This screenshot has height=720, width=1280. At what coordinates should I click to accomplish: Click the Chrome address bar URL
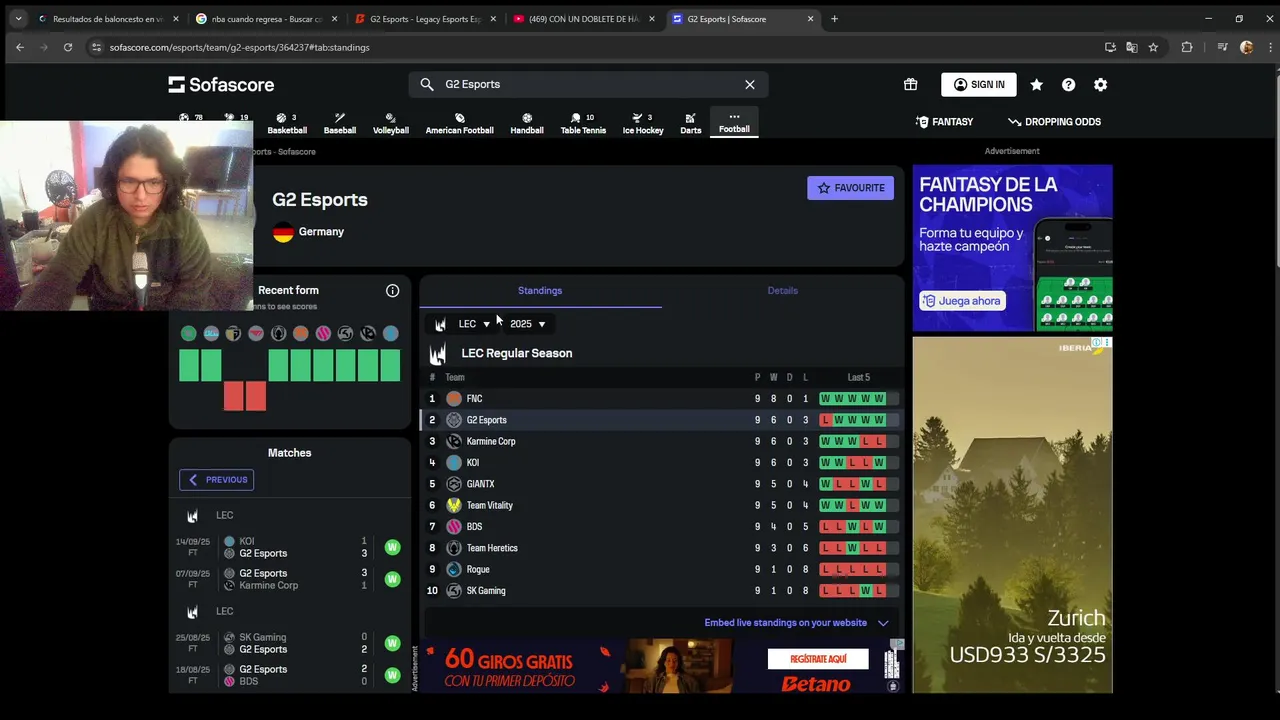pyautogui.click(x=240, y=47)
